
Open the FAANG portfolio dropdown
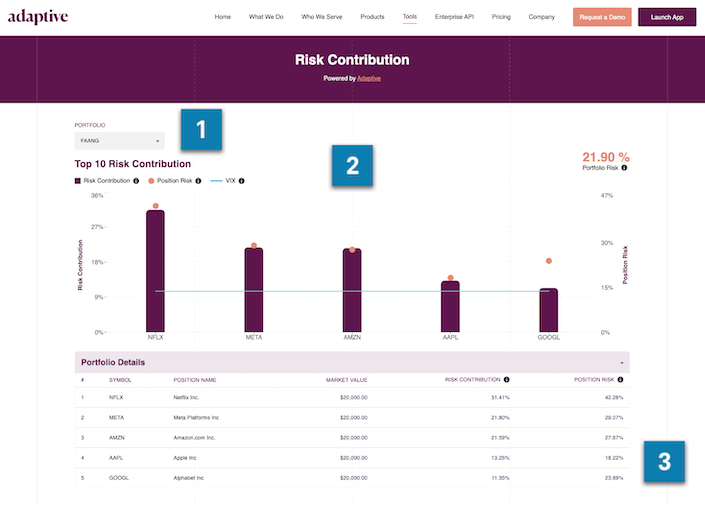pyautogui.click(x=120, y=141)
